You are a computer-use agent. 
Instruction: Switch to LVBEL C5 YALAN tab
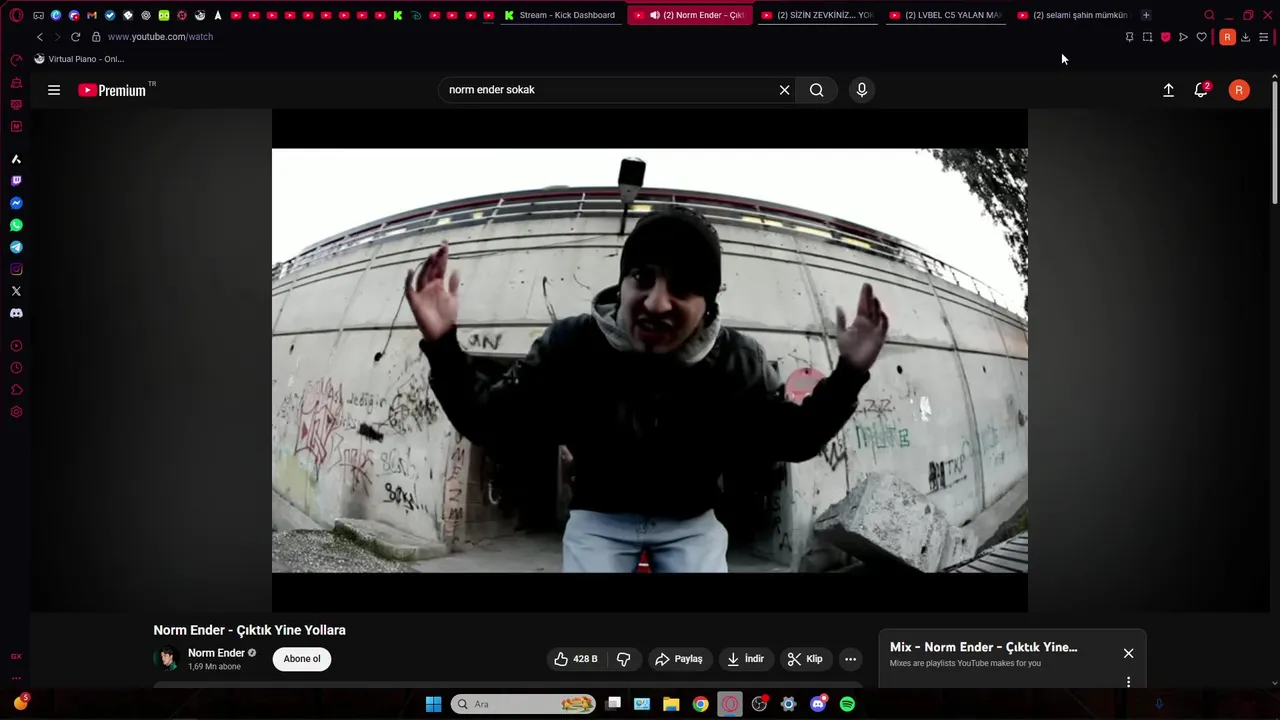[945, 15]
